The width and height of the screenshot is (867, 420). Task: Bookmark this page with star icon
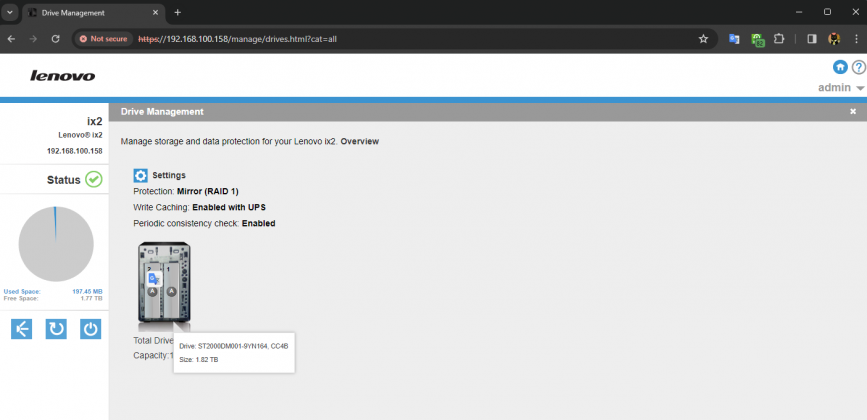[703, 39]
